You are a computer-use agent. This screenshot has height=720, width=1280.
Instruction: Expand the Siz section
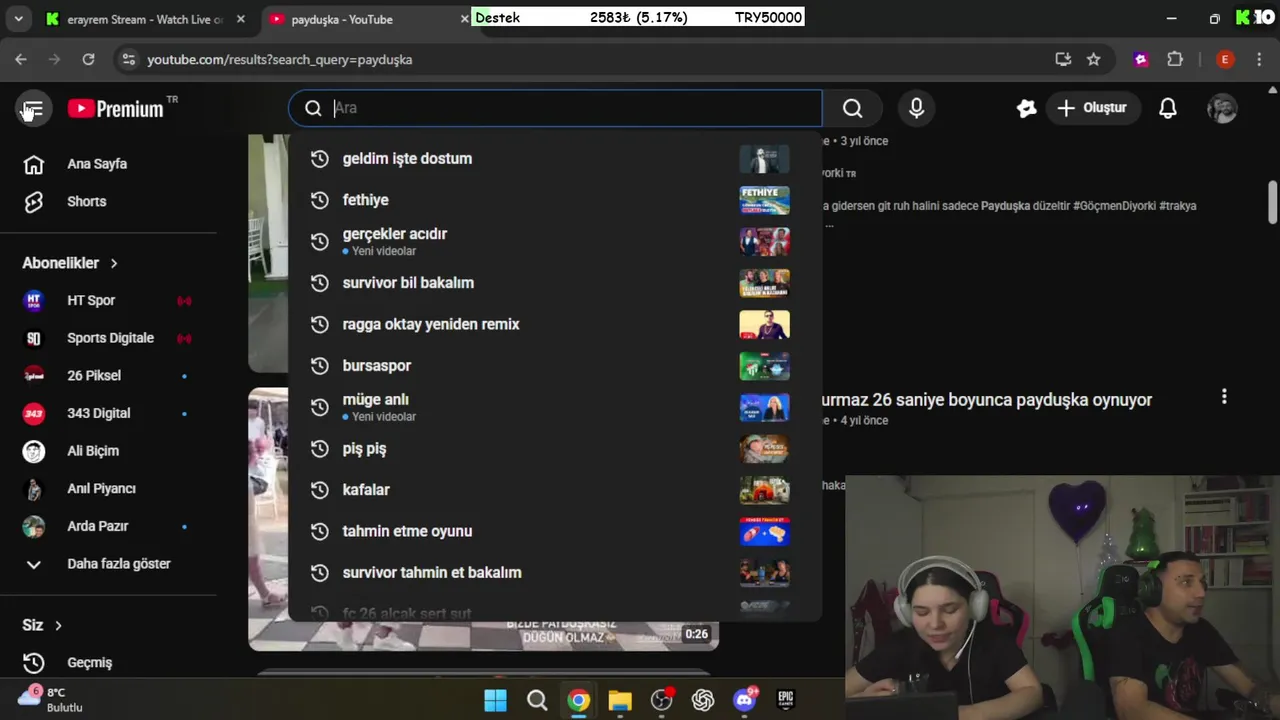(43, 625)
